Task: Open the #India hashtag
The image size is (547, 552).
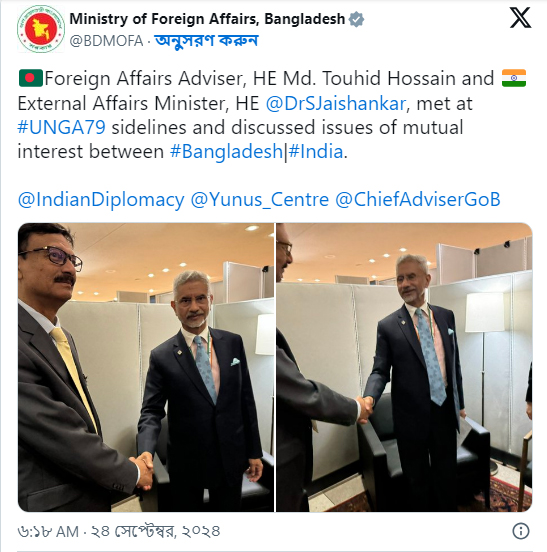Action: pos(316,152)
